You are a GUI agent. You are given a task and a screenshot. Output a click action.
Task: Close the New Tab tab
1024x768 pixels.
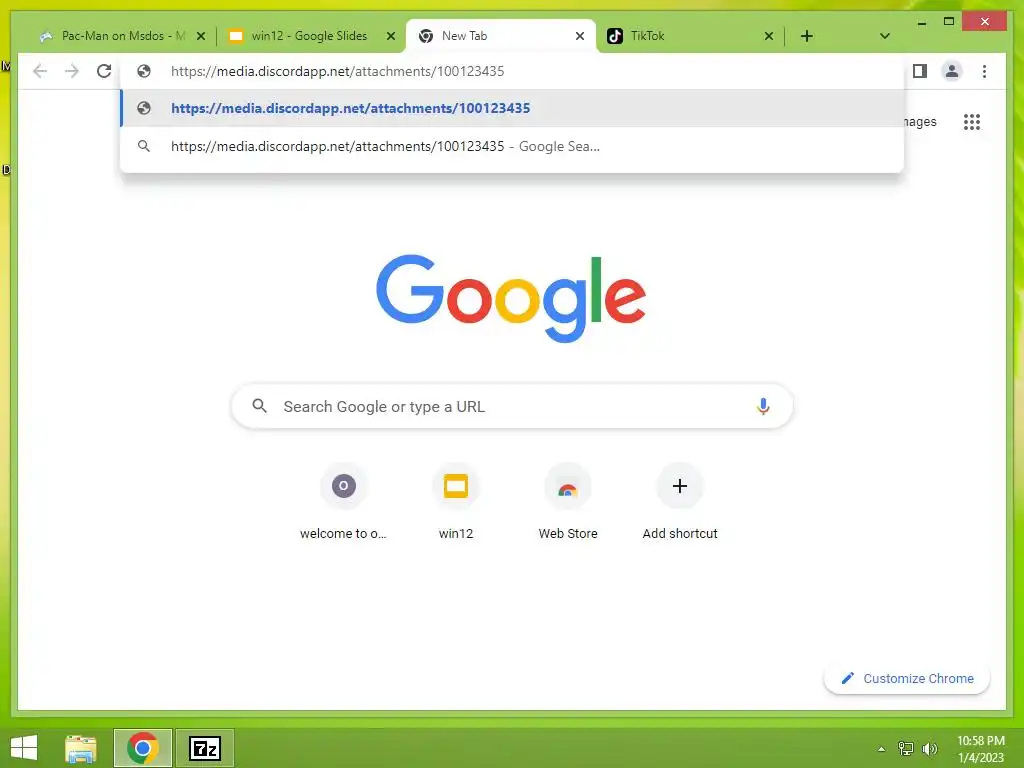[580, 36]
